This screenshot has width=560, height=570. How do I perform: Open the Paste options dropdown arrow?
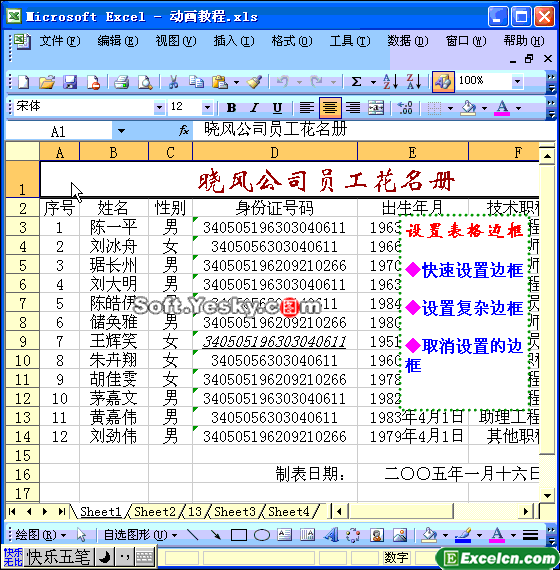pyautogui.click(x=236, y=83)
